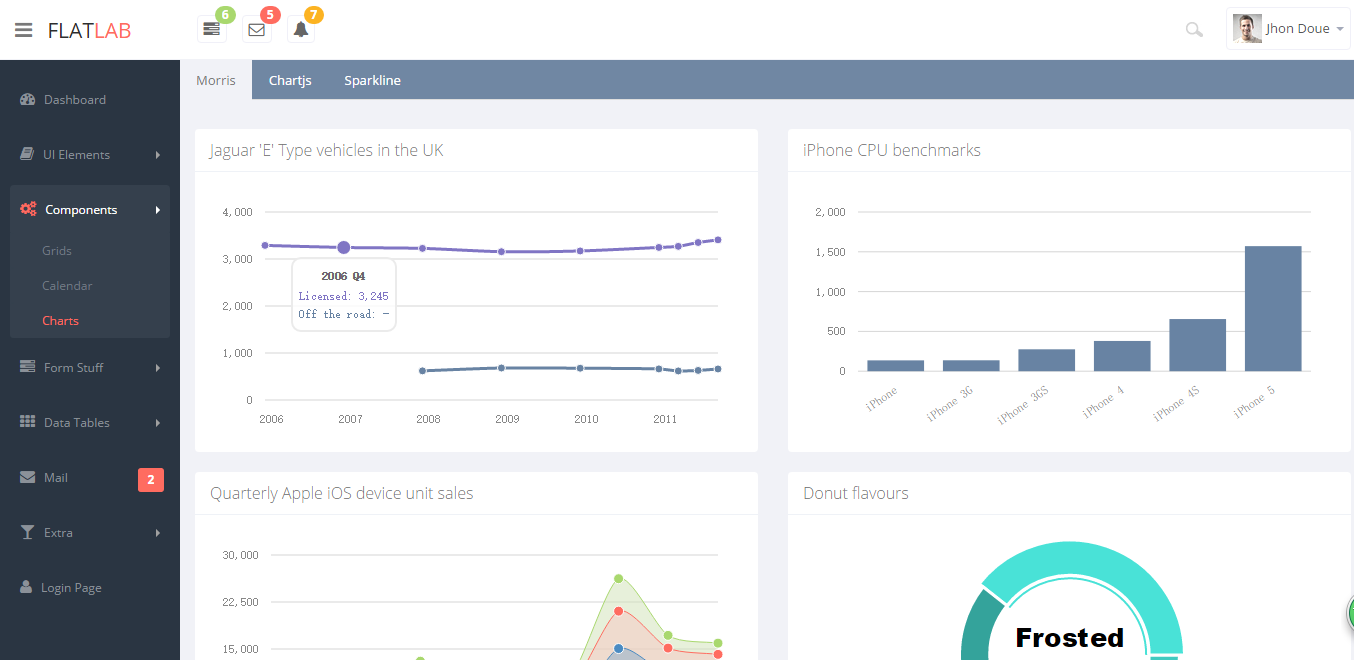Click the red Mail badge showing 2
The height and width of the screenshot is (660, 1354).
150,480
